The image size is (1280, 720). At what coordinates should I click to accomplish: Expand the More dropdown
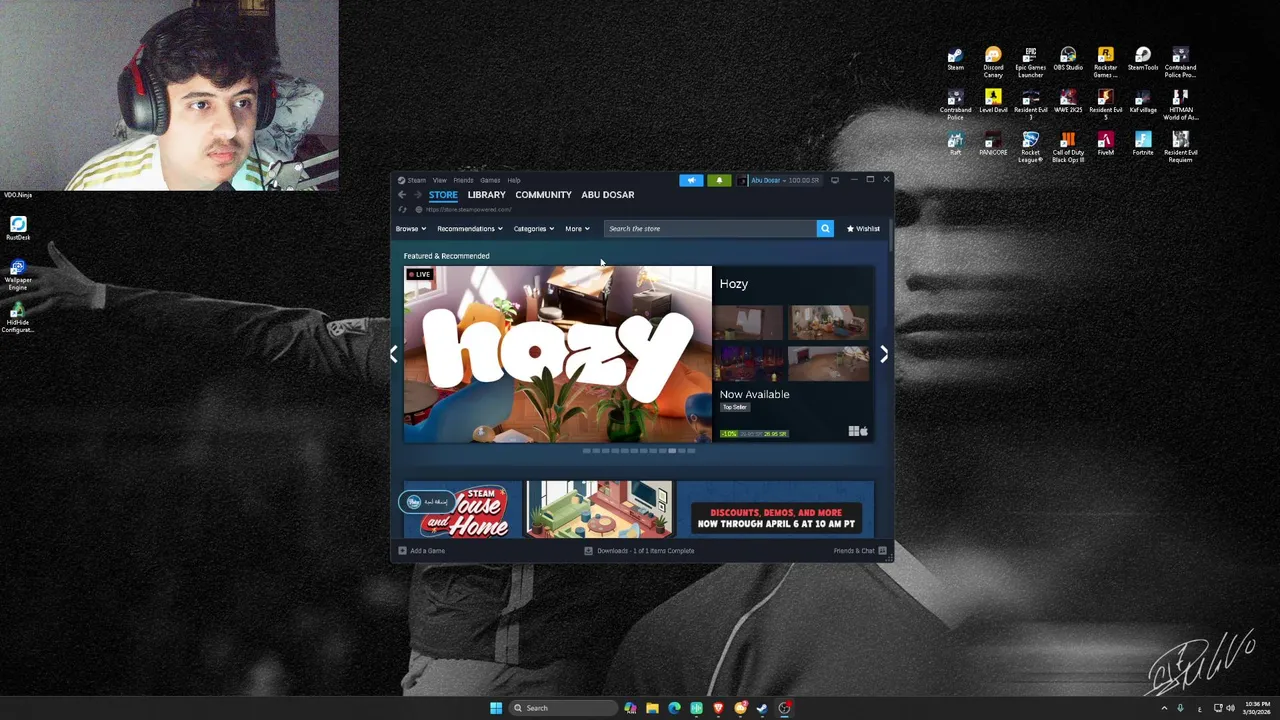pyautogui.click(x=577, y=229)
